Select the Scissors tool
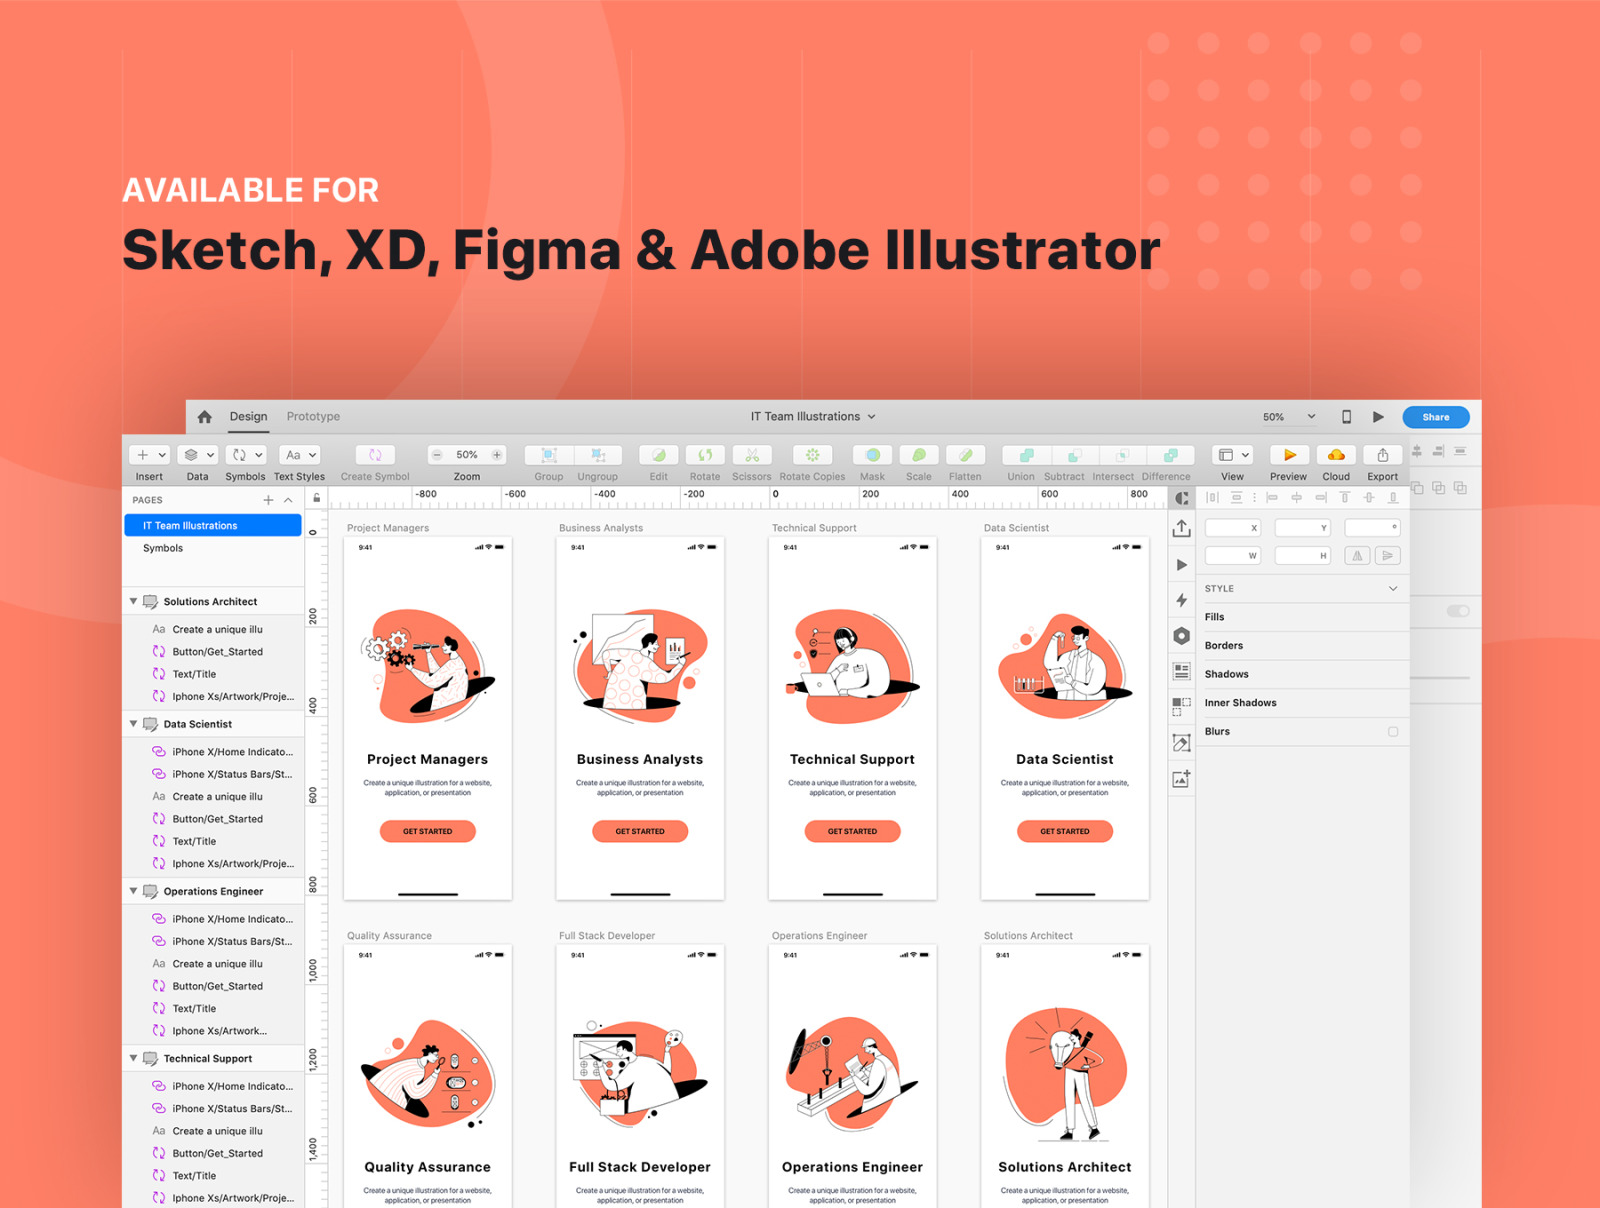 (752, 455)
